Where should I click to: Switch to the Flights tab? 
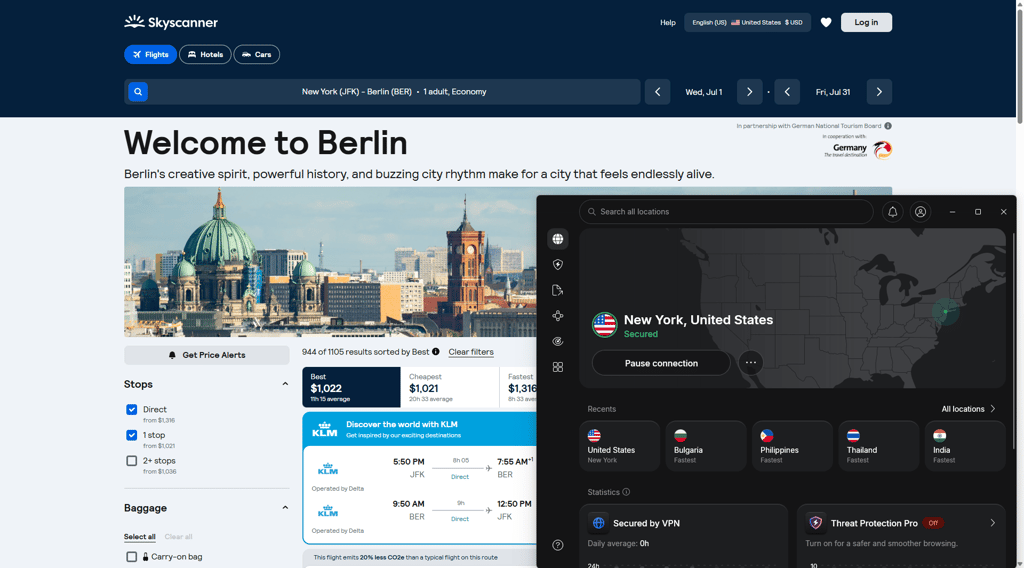(x=150, y=54)
